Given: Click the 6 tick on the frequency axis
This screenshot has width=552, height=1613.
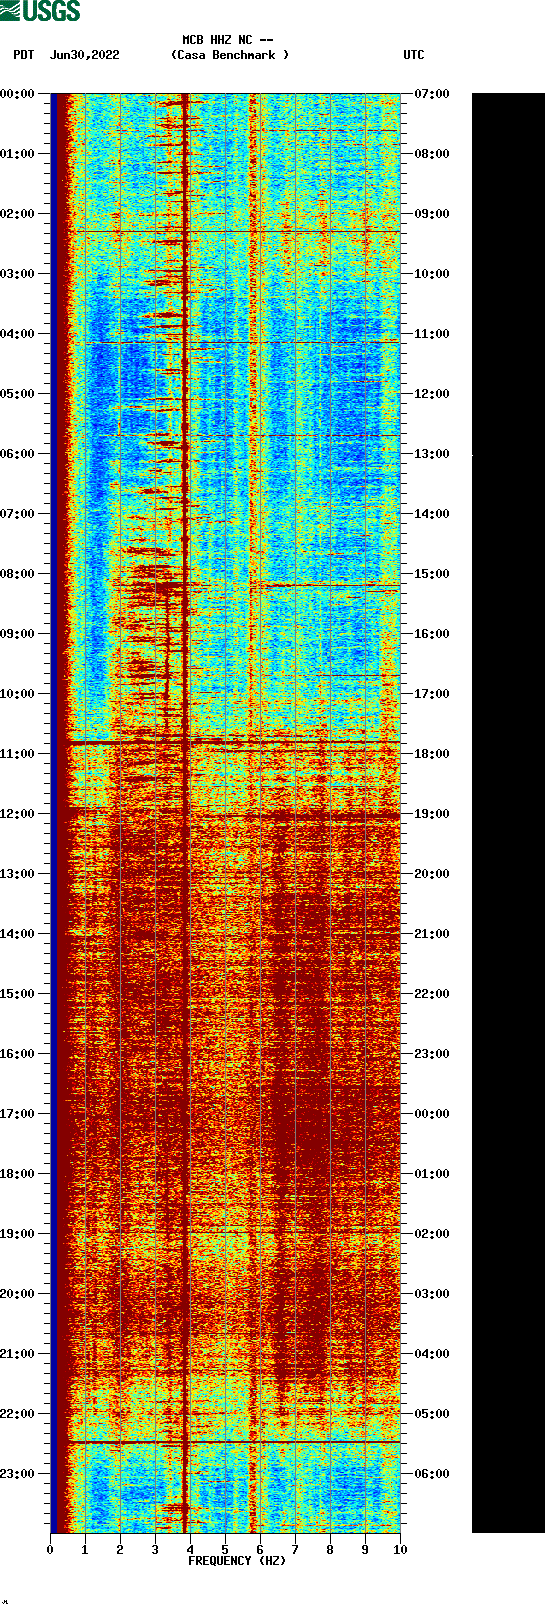Looking at the screenshot, I should 260,1550.
